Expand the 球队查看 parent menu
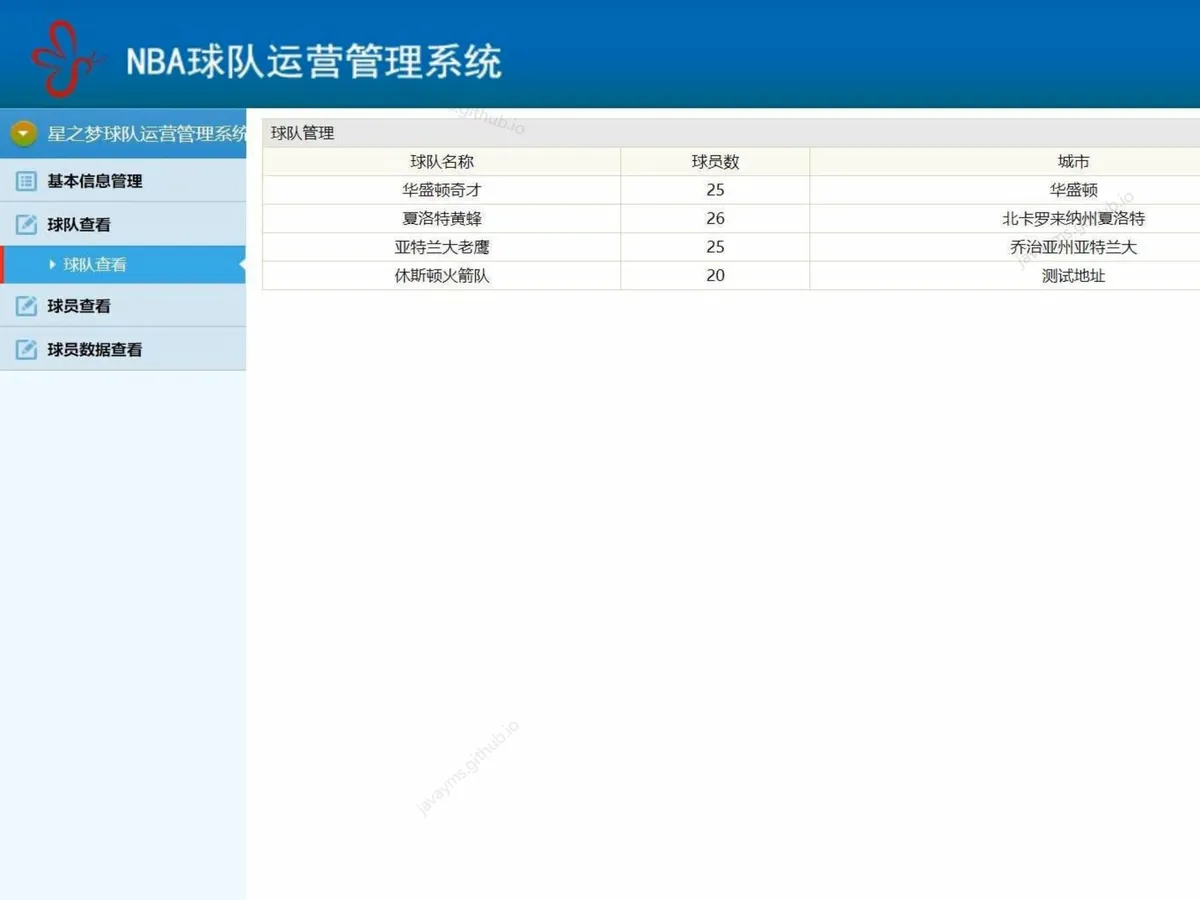The width and height of the screenshot is (1200, 900). pos(123,225)
